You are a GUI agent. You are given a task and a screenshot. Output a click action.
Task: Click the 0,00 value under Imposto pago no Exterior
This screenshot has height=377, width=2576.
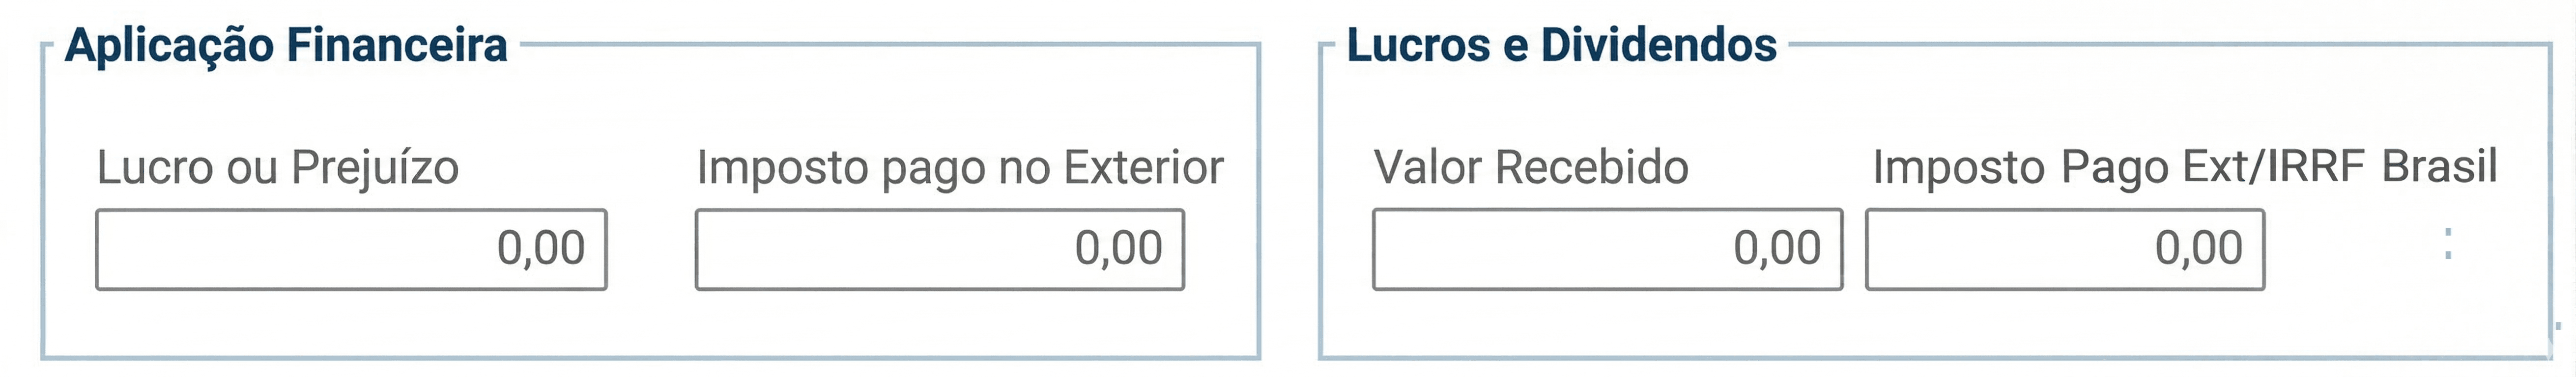(1118, 248)
